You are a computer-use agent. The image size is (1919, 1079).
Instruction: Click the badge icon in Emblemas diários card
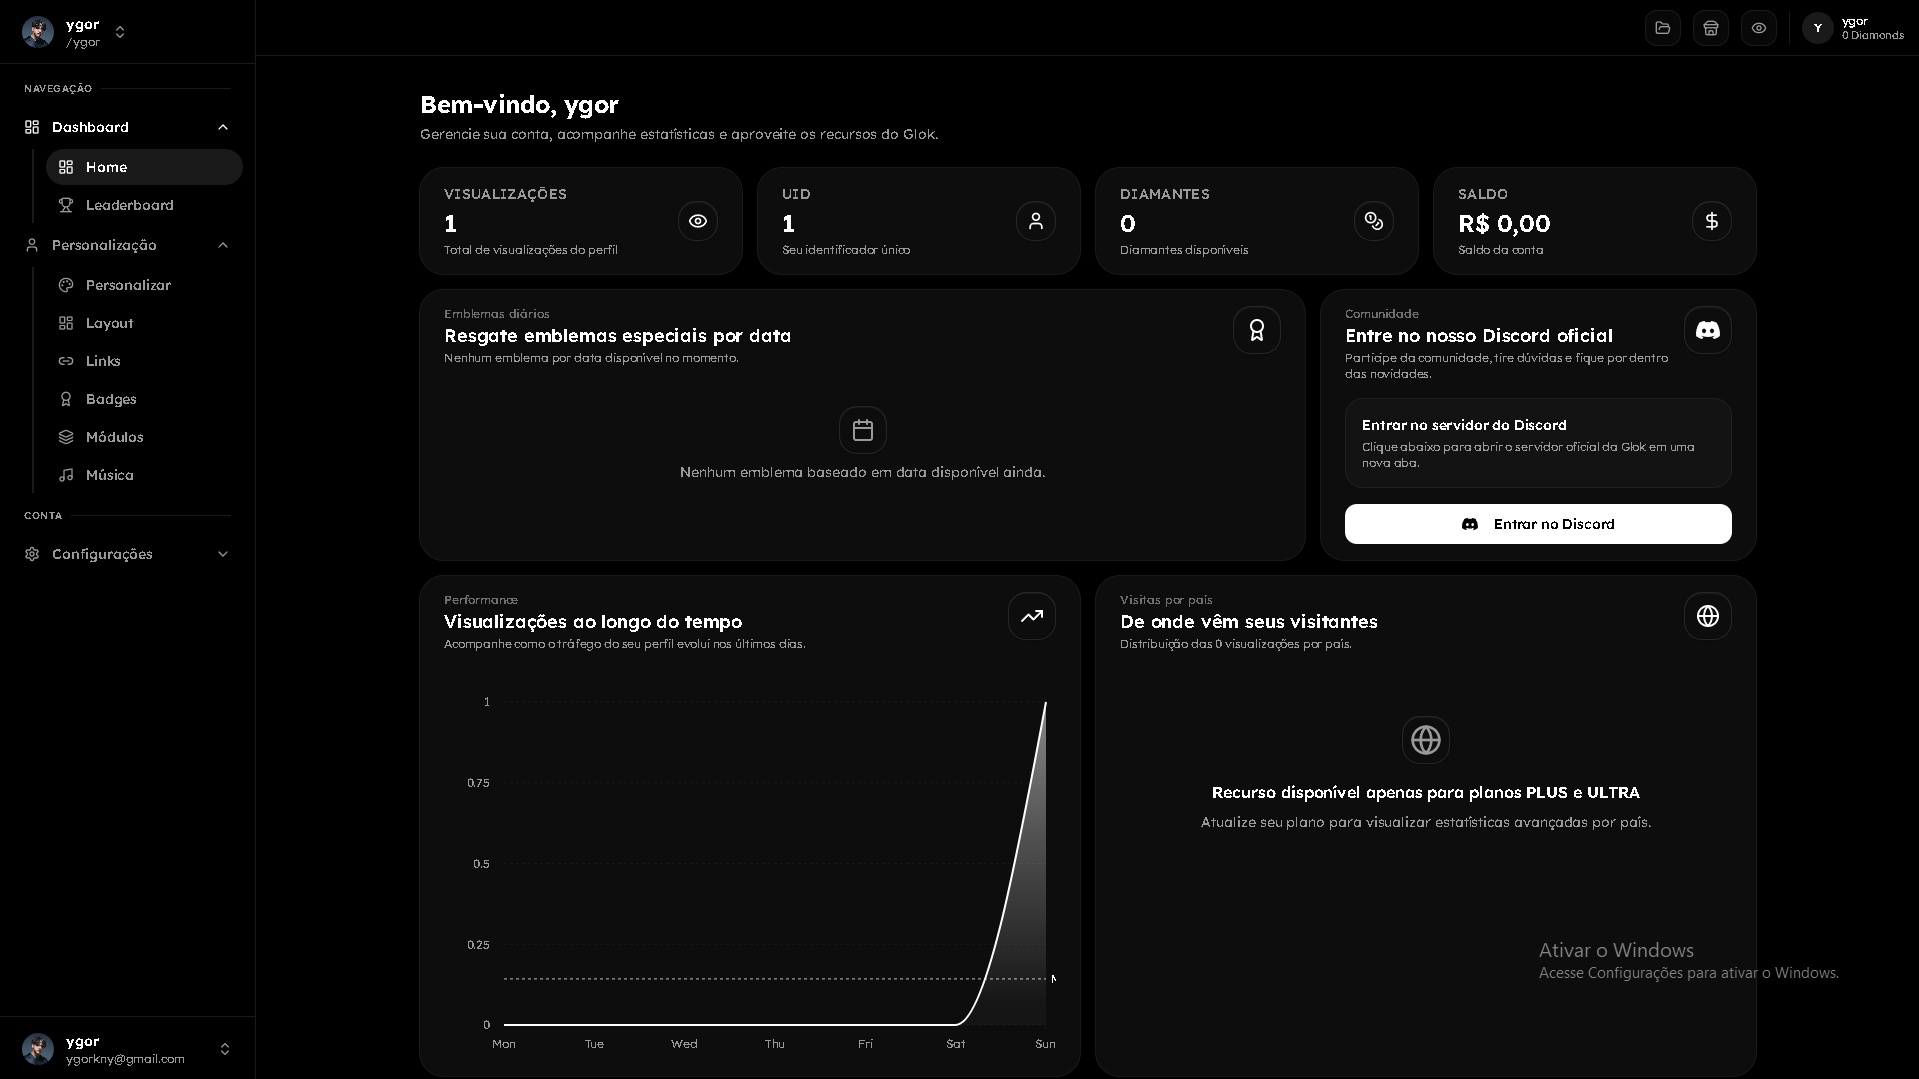click(x=1256, y=330)
